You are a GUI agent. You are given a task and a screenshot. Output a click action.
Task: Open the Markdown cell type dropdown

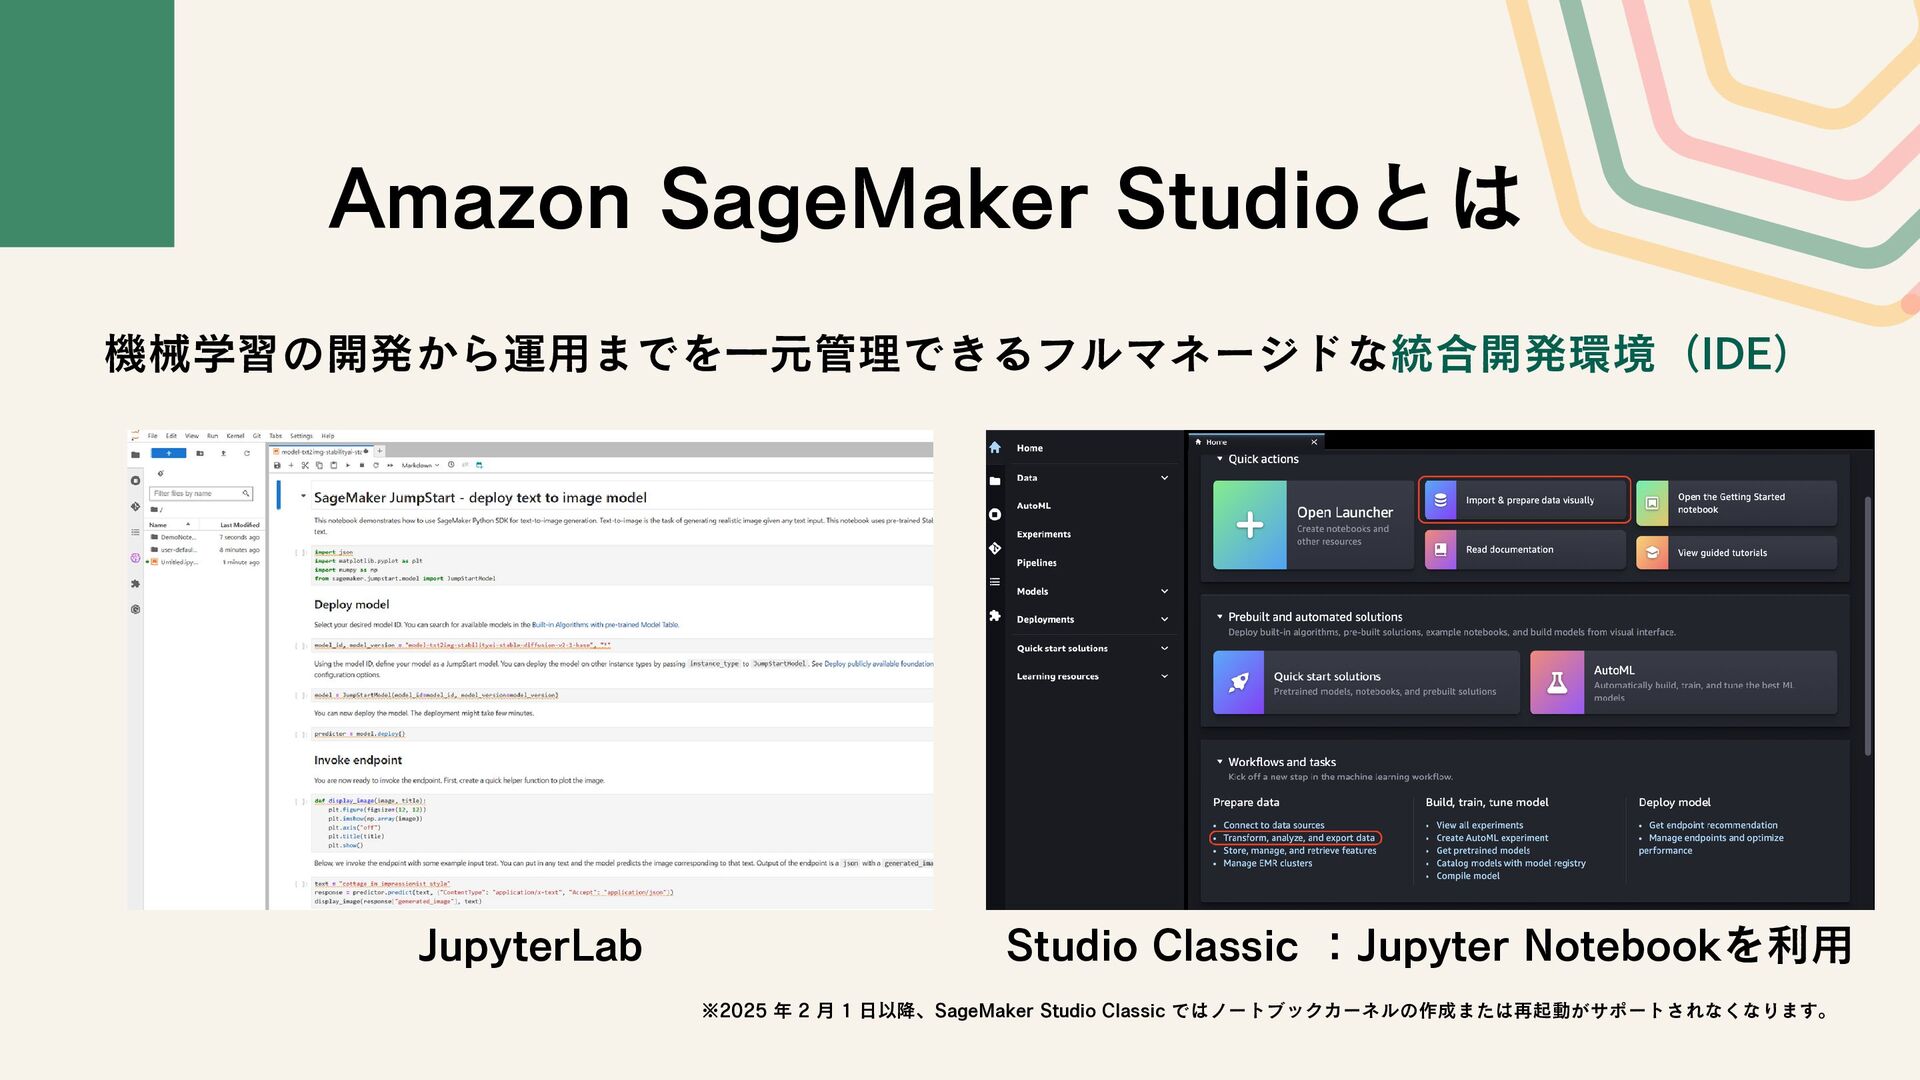tap(420, 465)
